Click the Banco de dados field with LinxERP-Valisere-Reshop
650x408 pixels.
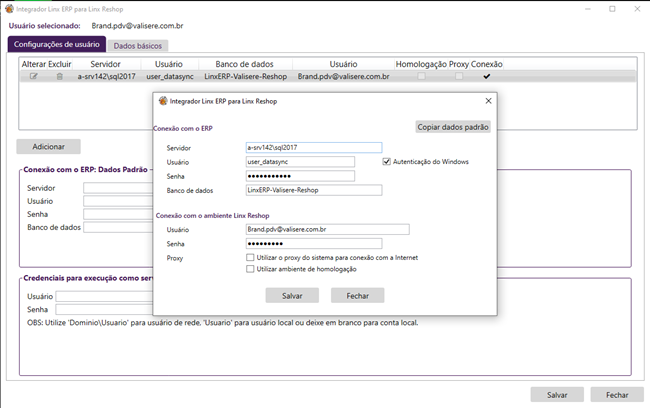(314, 190)
